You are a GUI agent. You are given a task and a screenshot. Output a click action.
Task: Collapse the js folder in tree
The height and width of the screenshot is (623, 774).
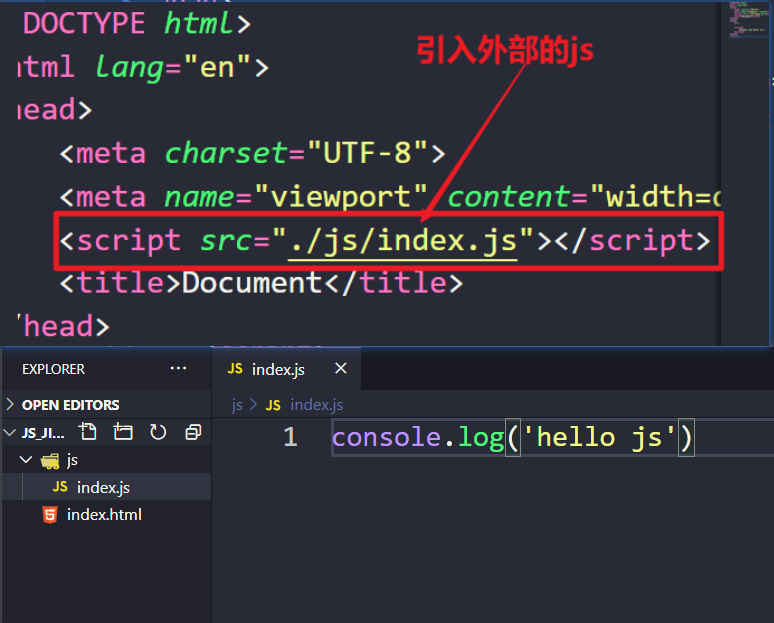[x=26, y=460]
